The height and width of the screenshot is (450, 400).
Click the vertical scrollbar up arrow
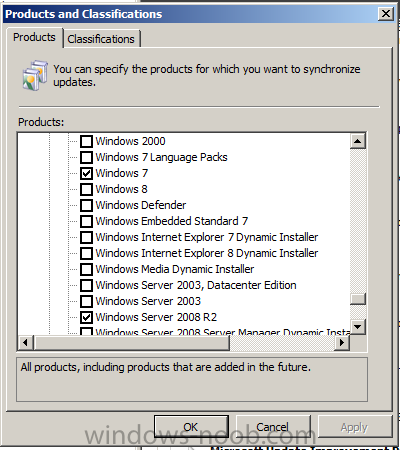pos(358,141)
